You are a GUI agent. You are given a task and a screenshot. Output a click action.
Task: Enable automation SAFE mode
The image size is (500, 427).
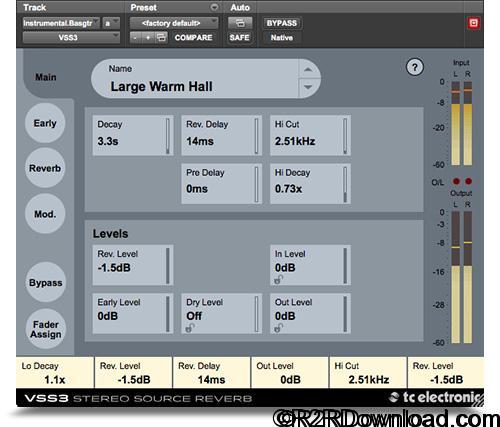239,37
